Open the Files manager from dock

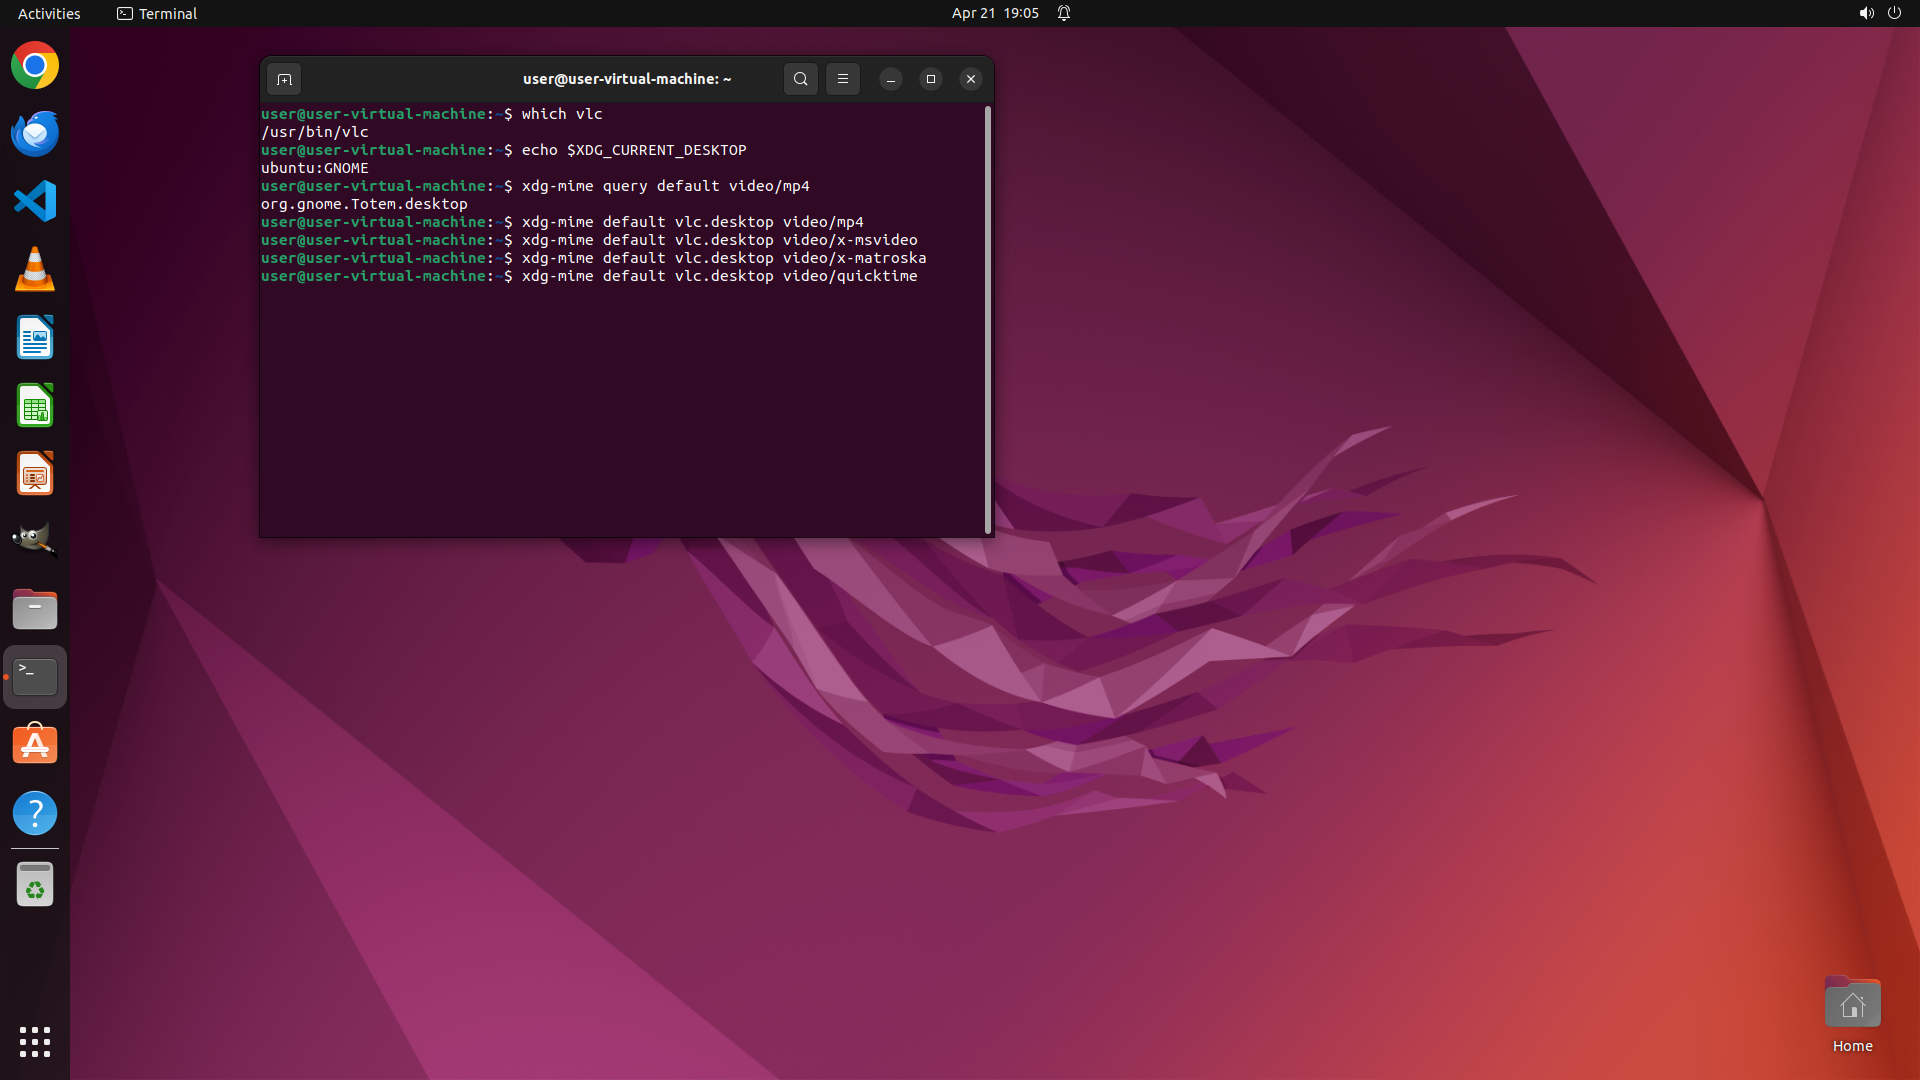pos(35,609)
